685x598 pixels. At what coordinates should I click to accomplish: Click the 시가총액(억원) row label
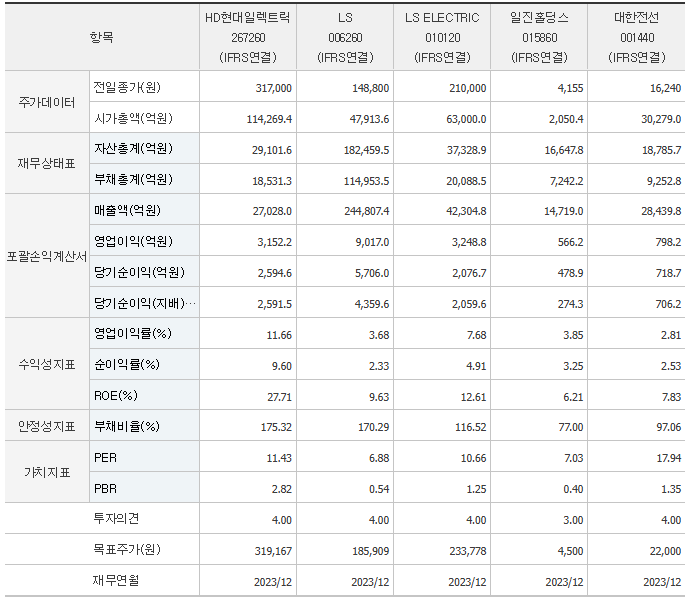(x=133, y=118)
